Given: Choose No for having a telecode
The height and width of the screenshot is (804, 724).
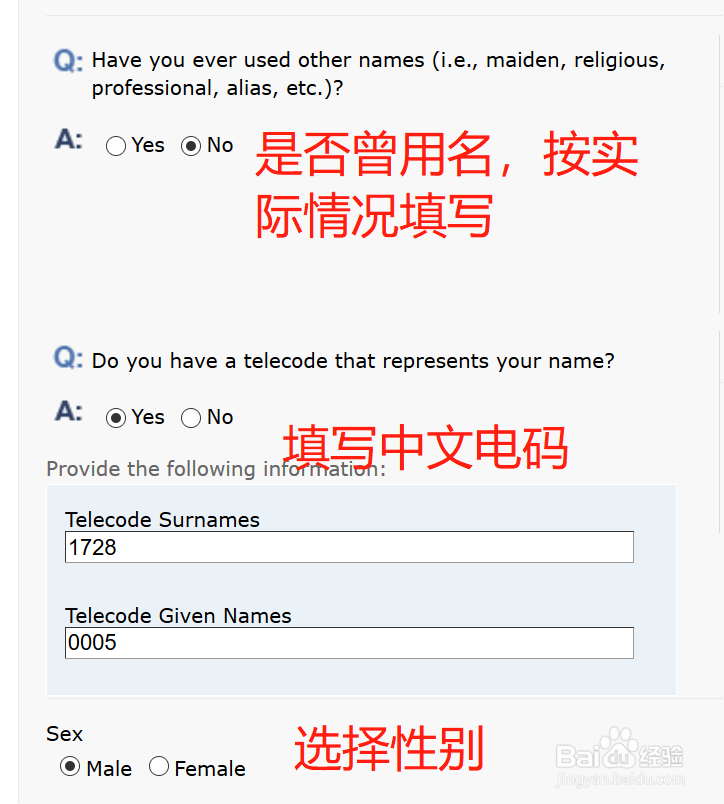Looking at the screenshot, I should point(190,417).
